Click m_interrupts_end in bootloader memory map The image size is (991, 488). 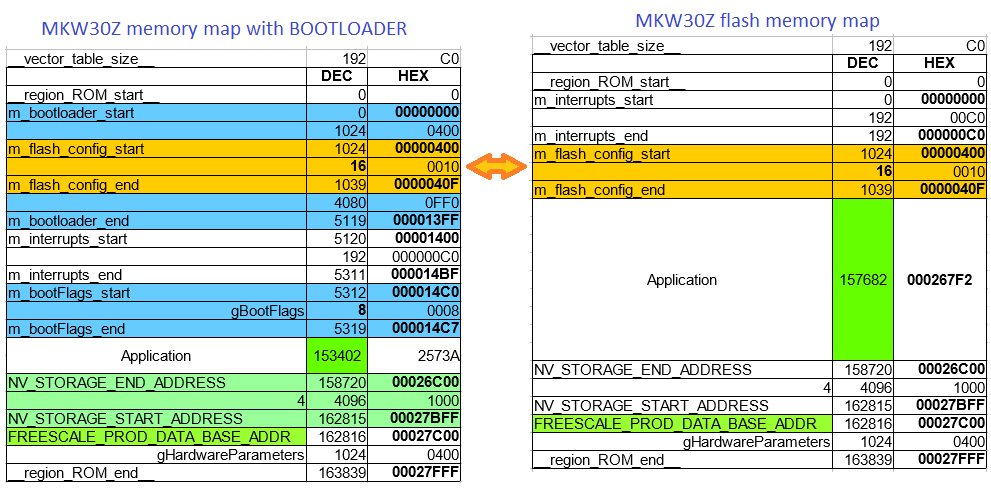[x=65, y=275]
